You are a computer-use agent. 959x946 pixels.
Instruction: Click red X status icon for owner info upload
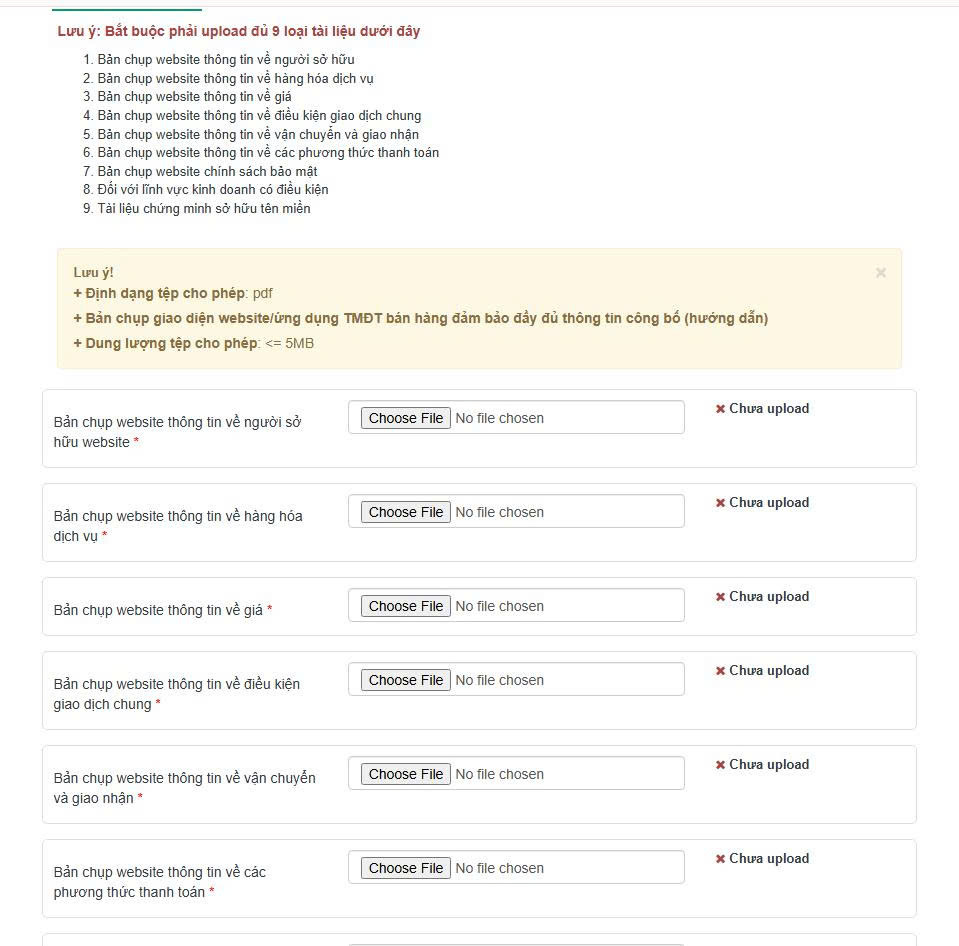tap(720, 409)
